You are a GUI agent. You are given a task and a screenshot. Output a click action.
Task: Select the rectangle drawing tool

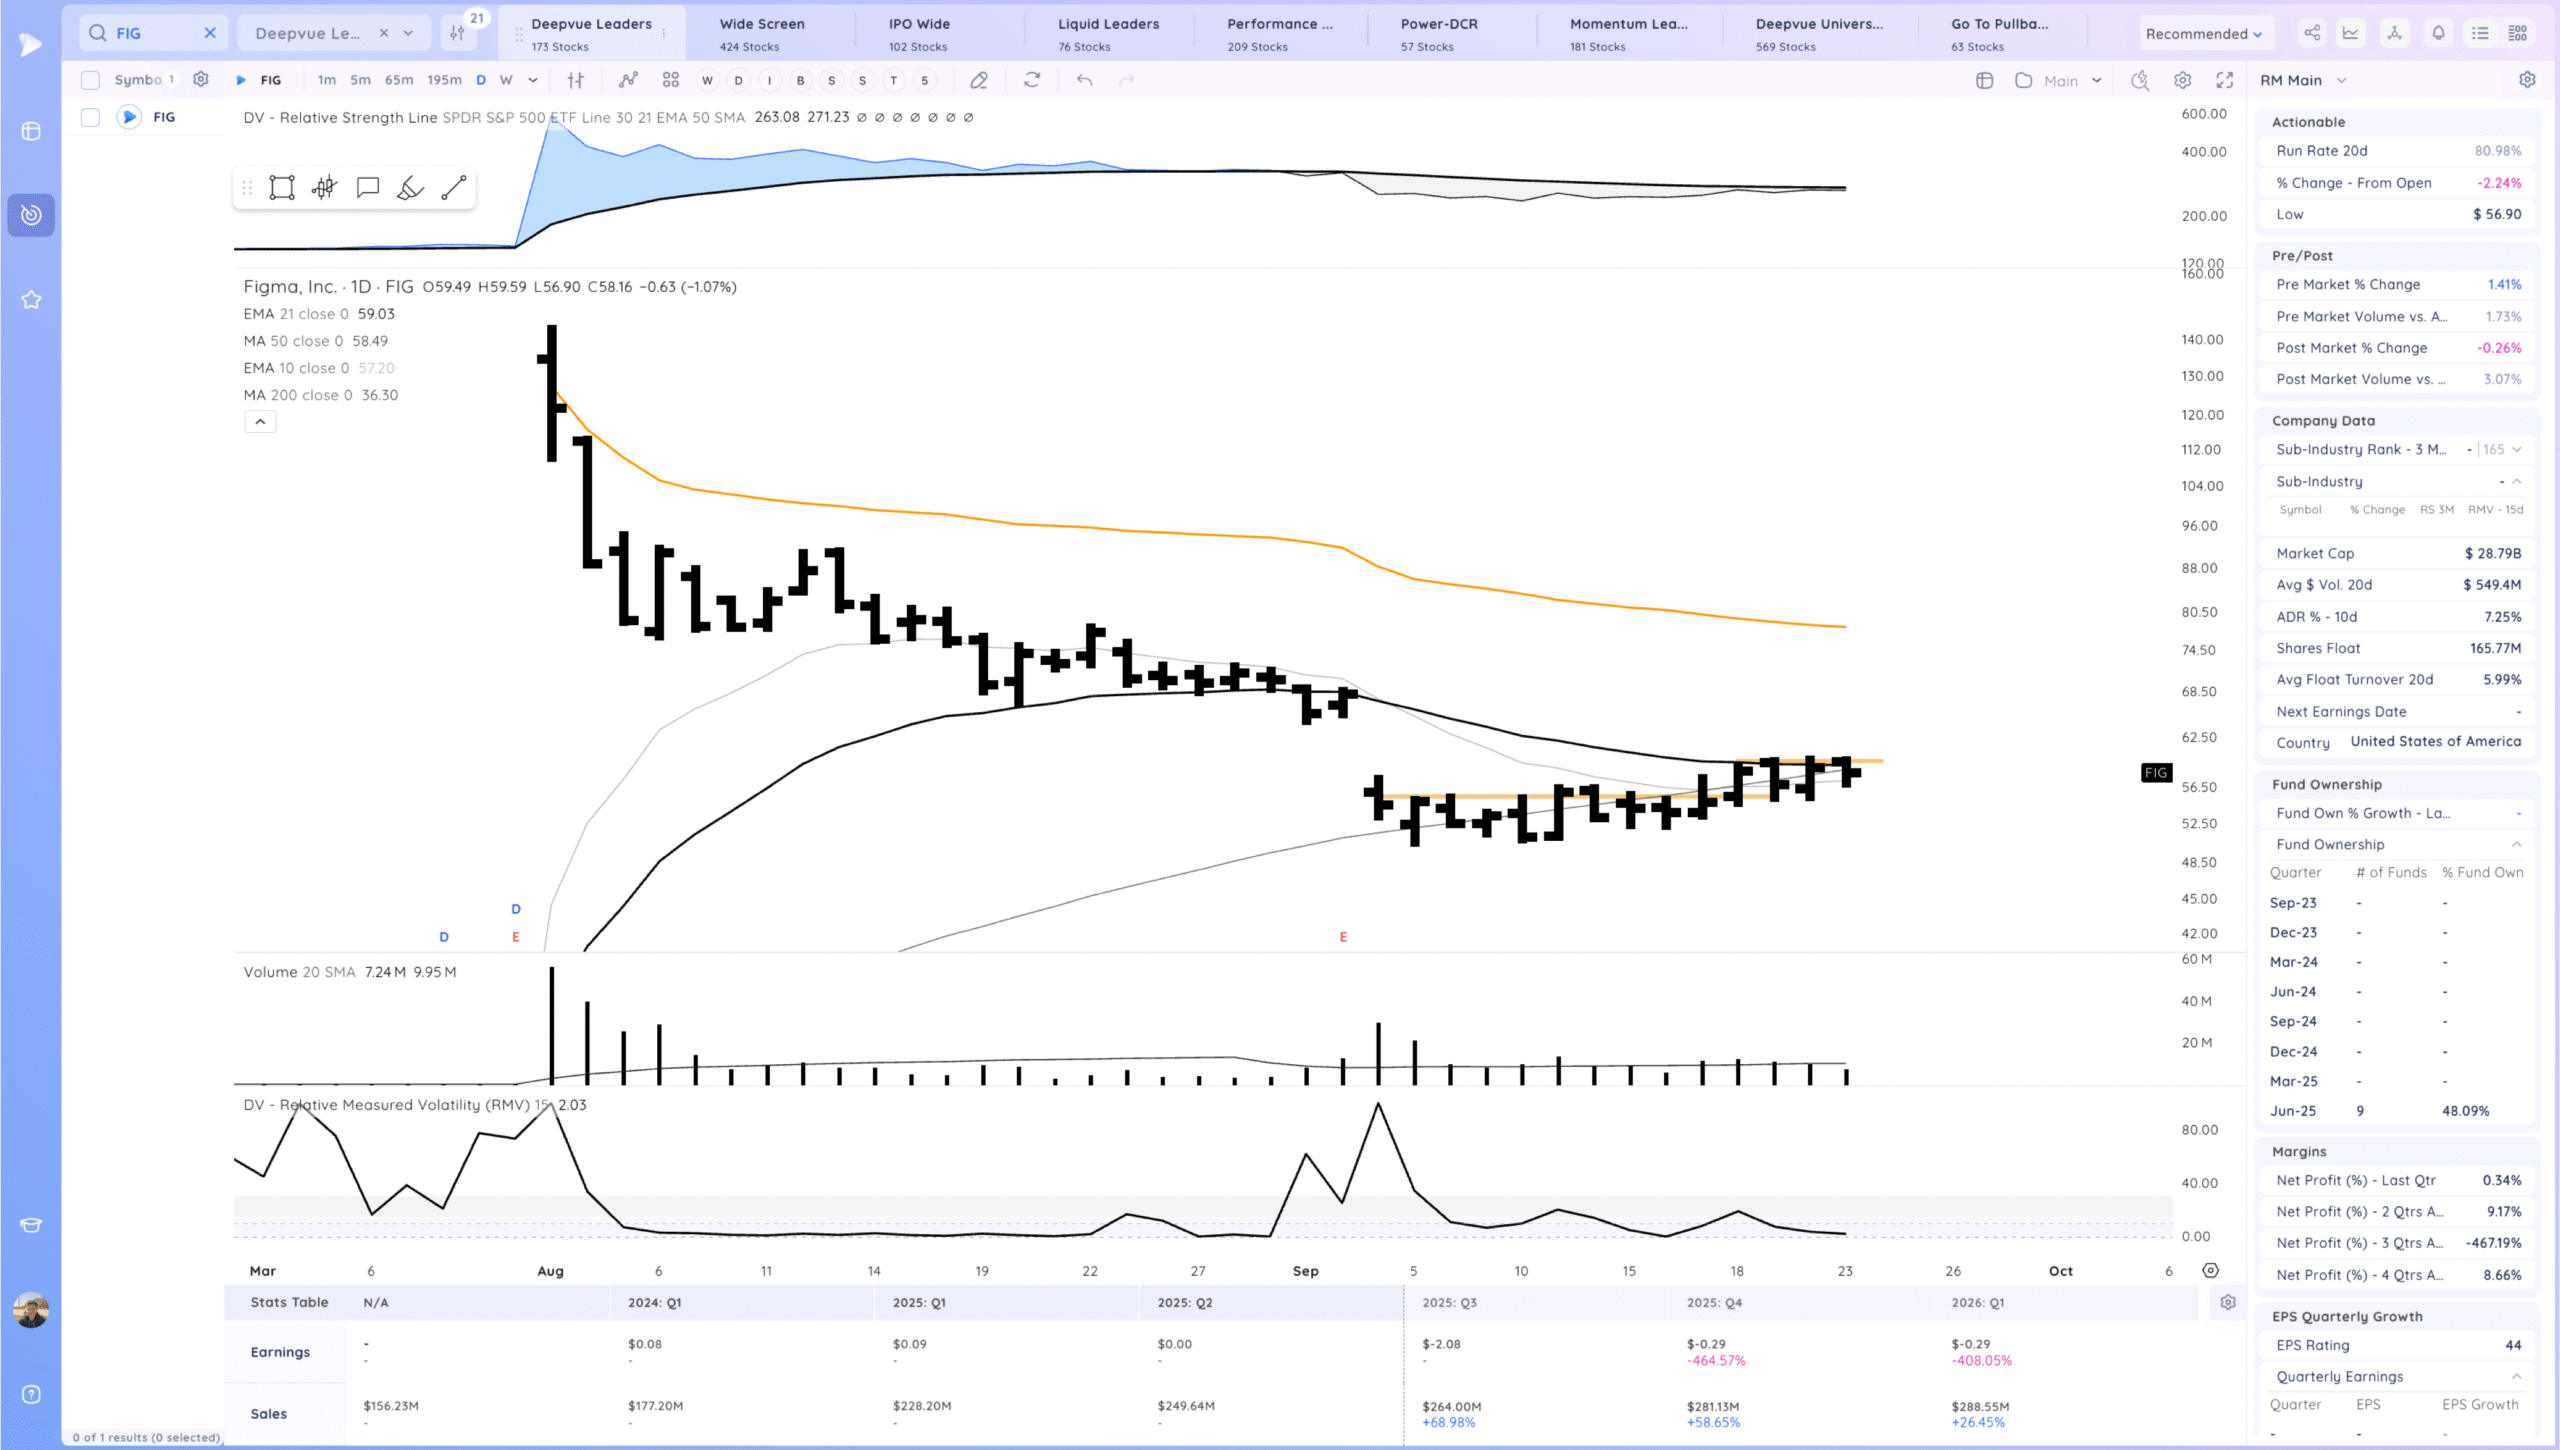coord(282,188)
